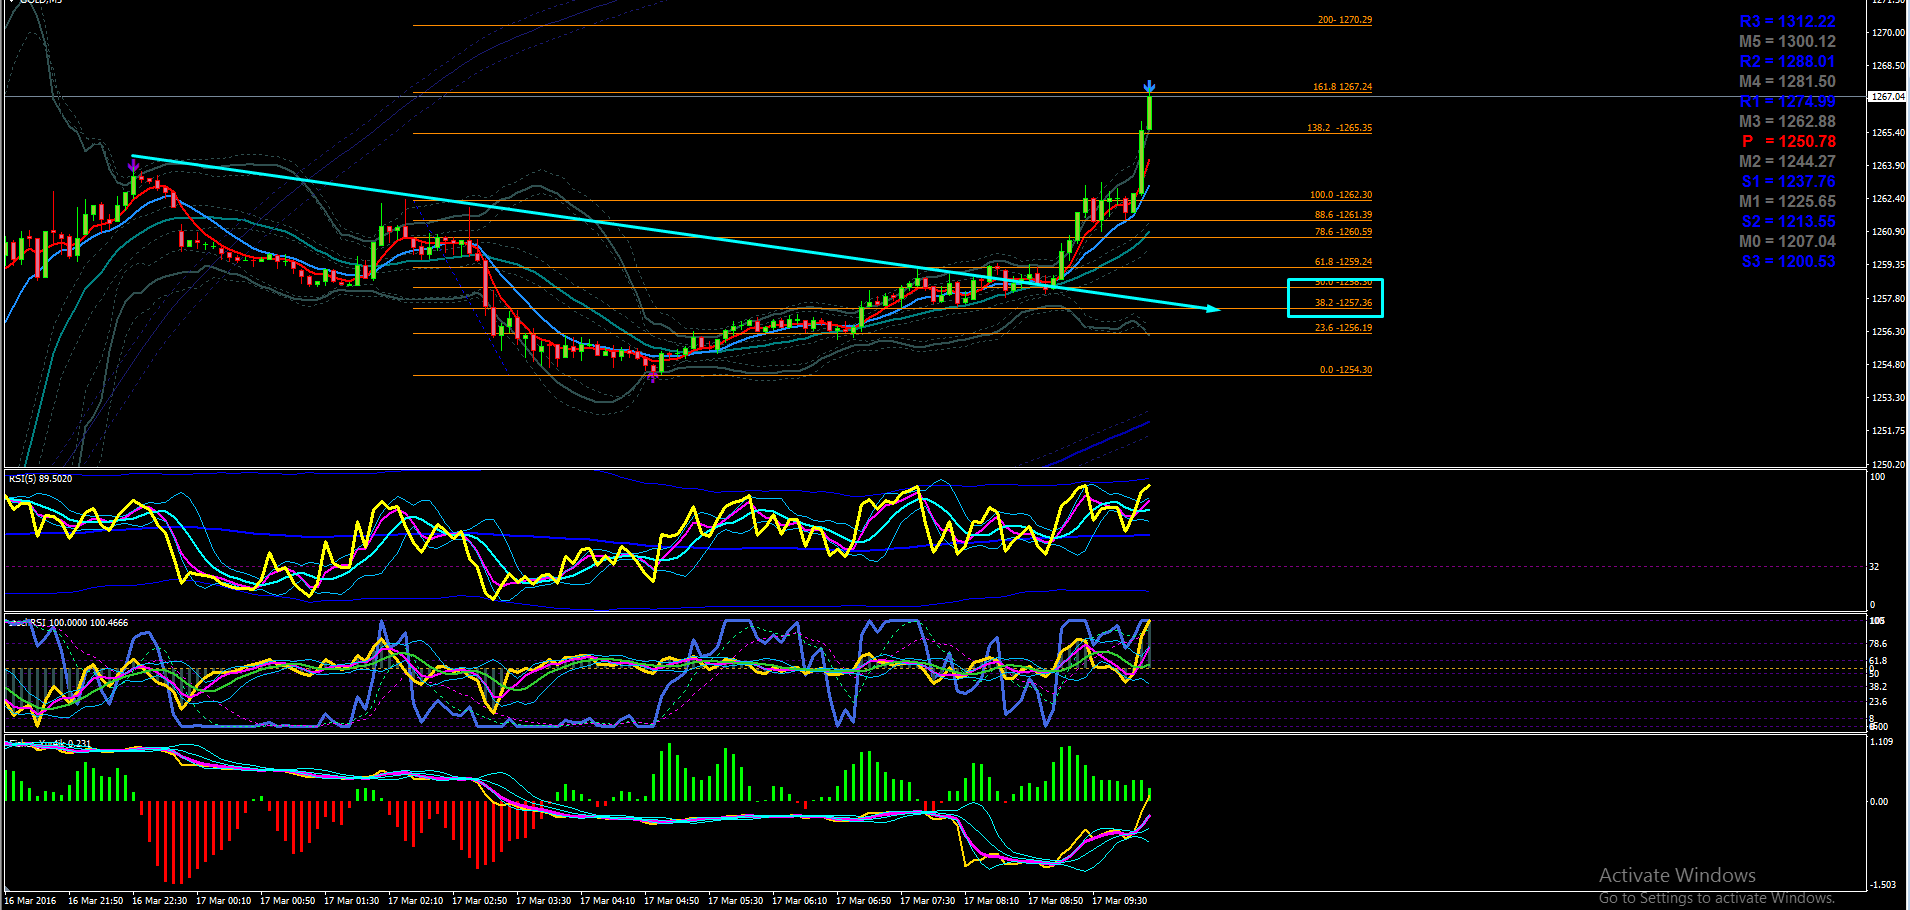Click the '138.2 -1265.35' Fibonacci label
The width and height of the screenshot is (1910, 910).
click(1339, 128)
